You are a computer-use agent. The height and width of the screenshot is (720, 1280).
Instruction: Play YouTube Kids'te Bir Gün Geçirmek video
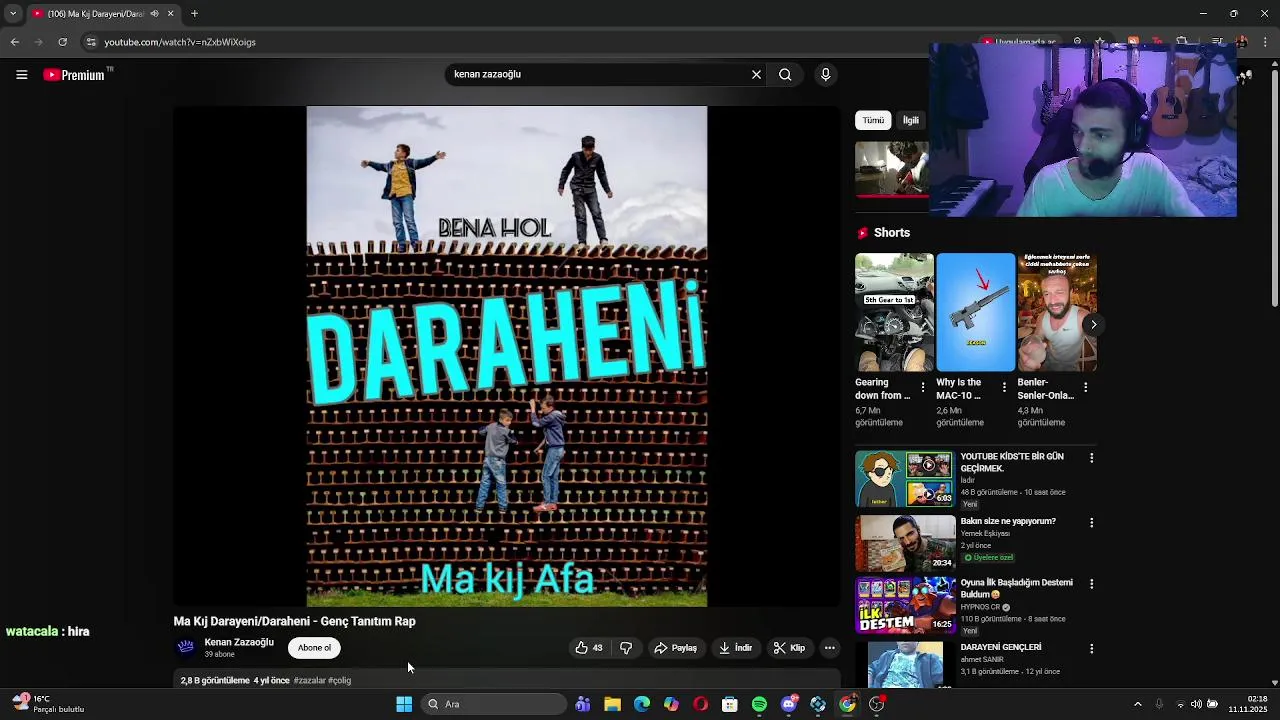905,479
